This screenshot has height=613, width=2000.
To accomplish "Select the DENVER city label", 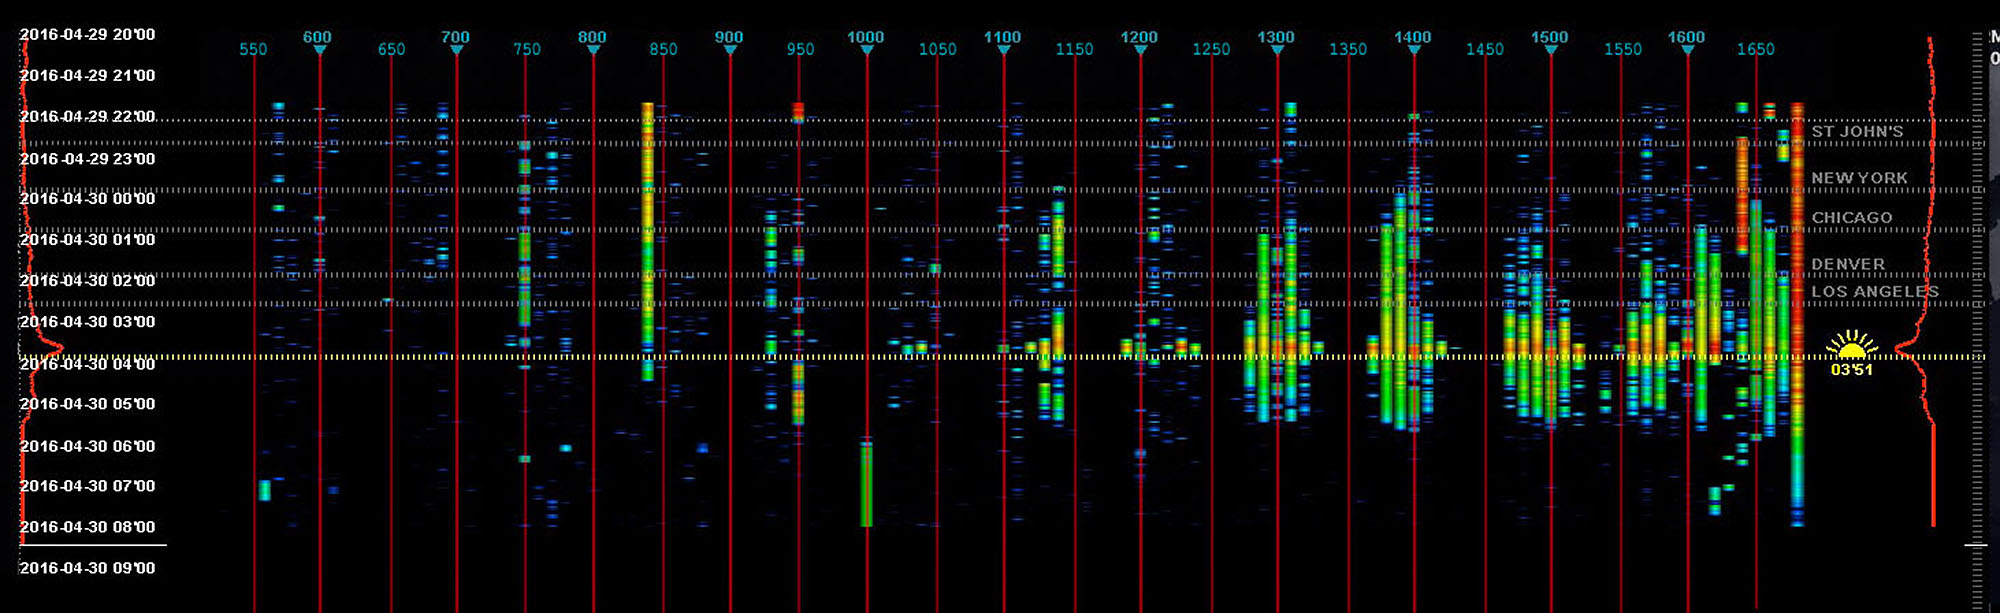I will click(x=1847, y=264).
